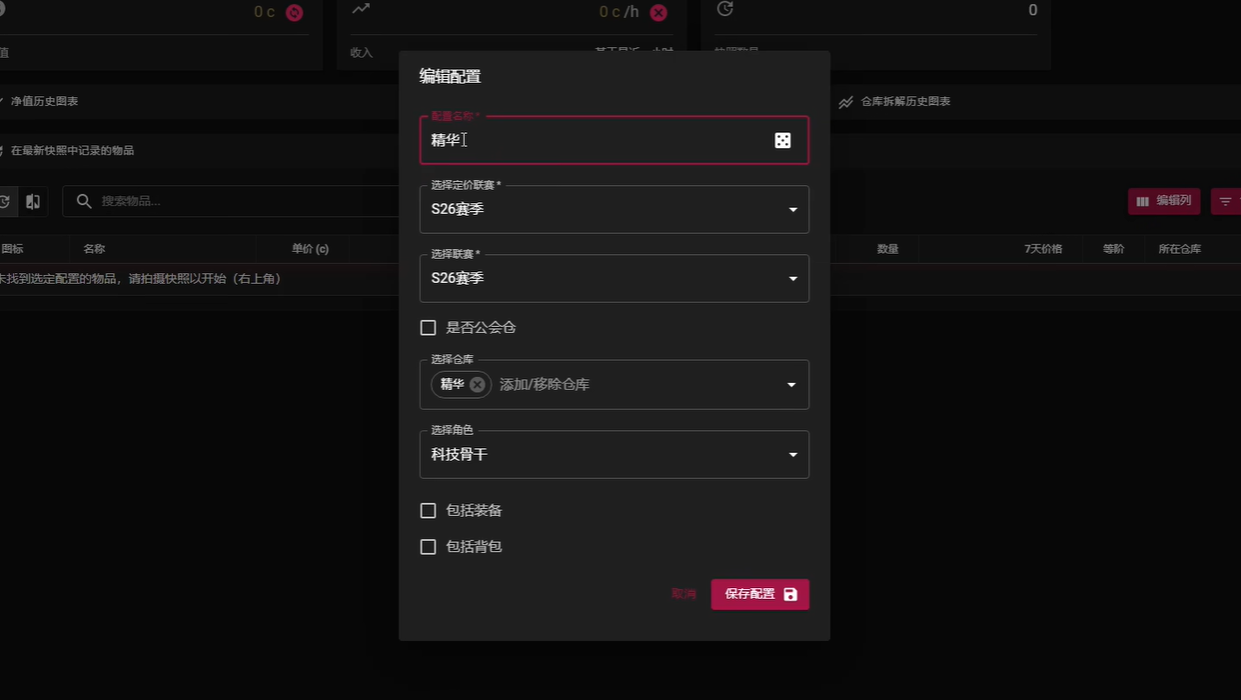Remove the 精华 stash tab chip
Viewport: 1241px width, 700px height.
click(x=477, y=384)
